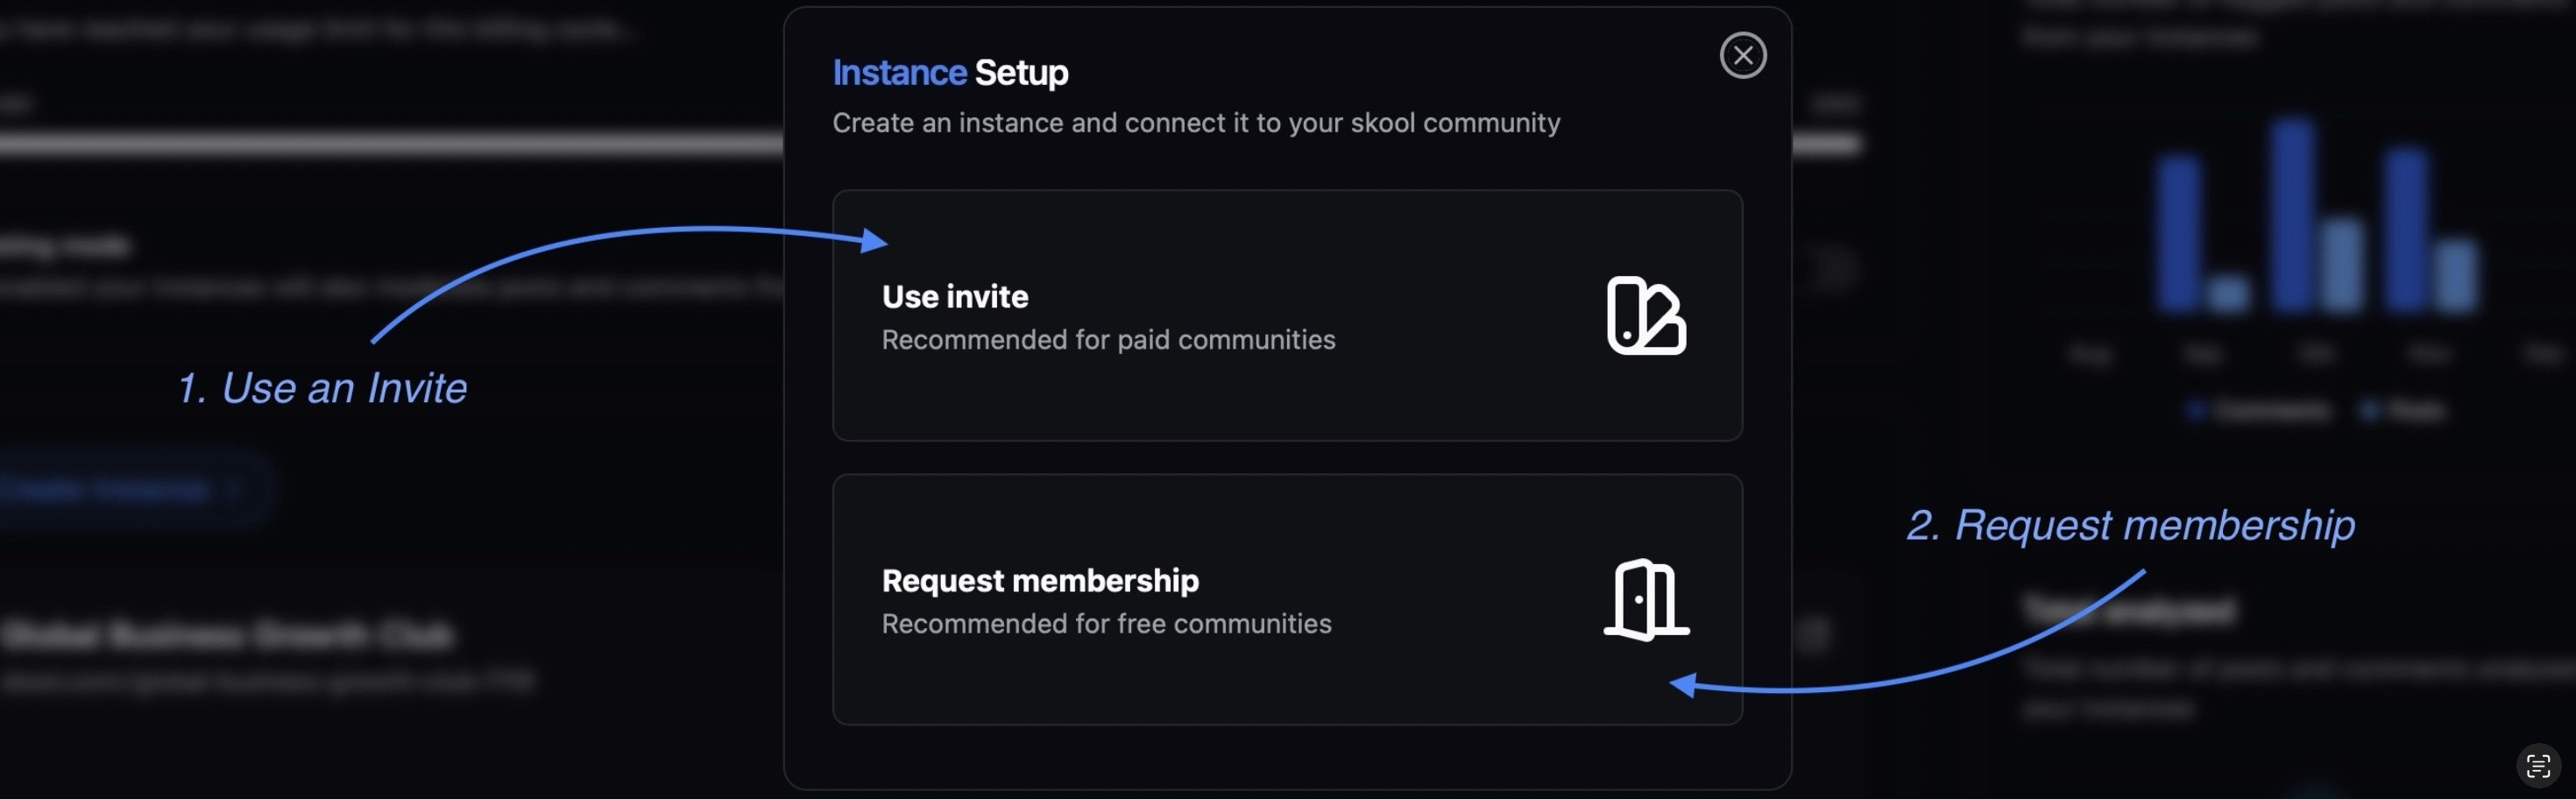The height and width of the screenshot is (799, 2576).
Task: Click the swatch-book icon beside Use invite
Action: coord(1646,315)
